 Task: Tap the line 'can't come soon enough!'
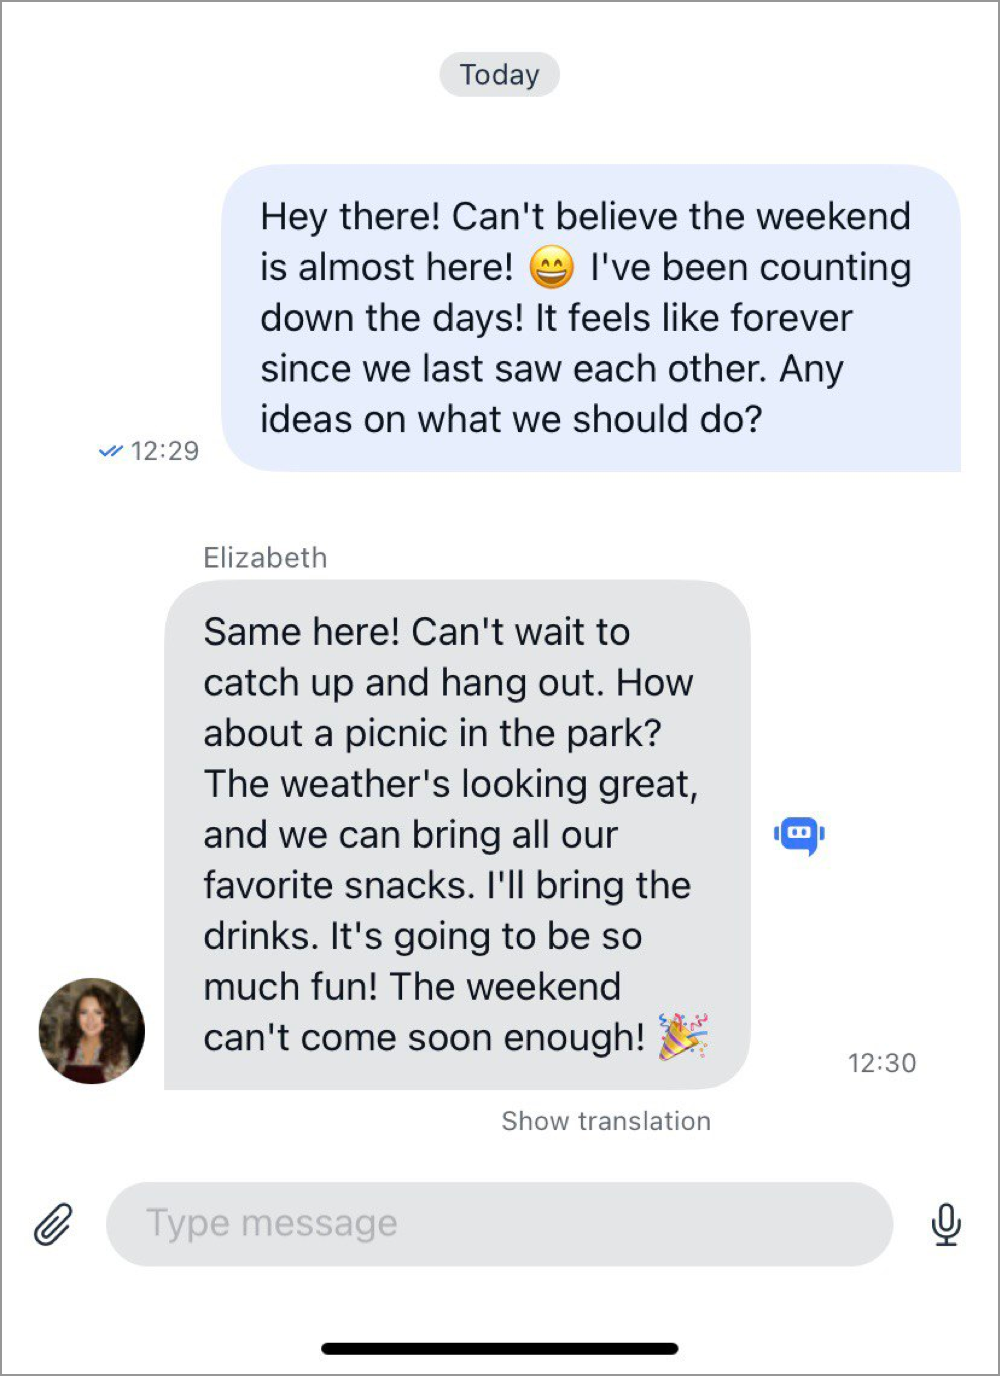tap(424, 1037)
